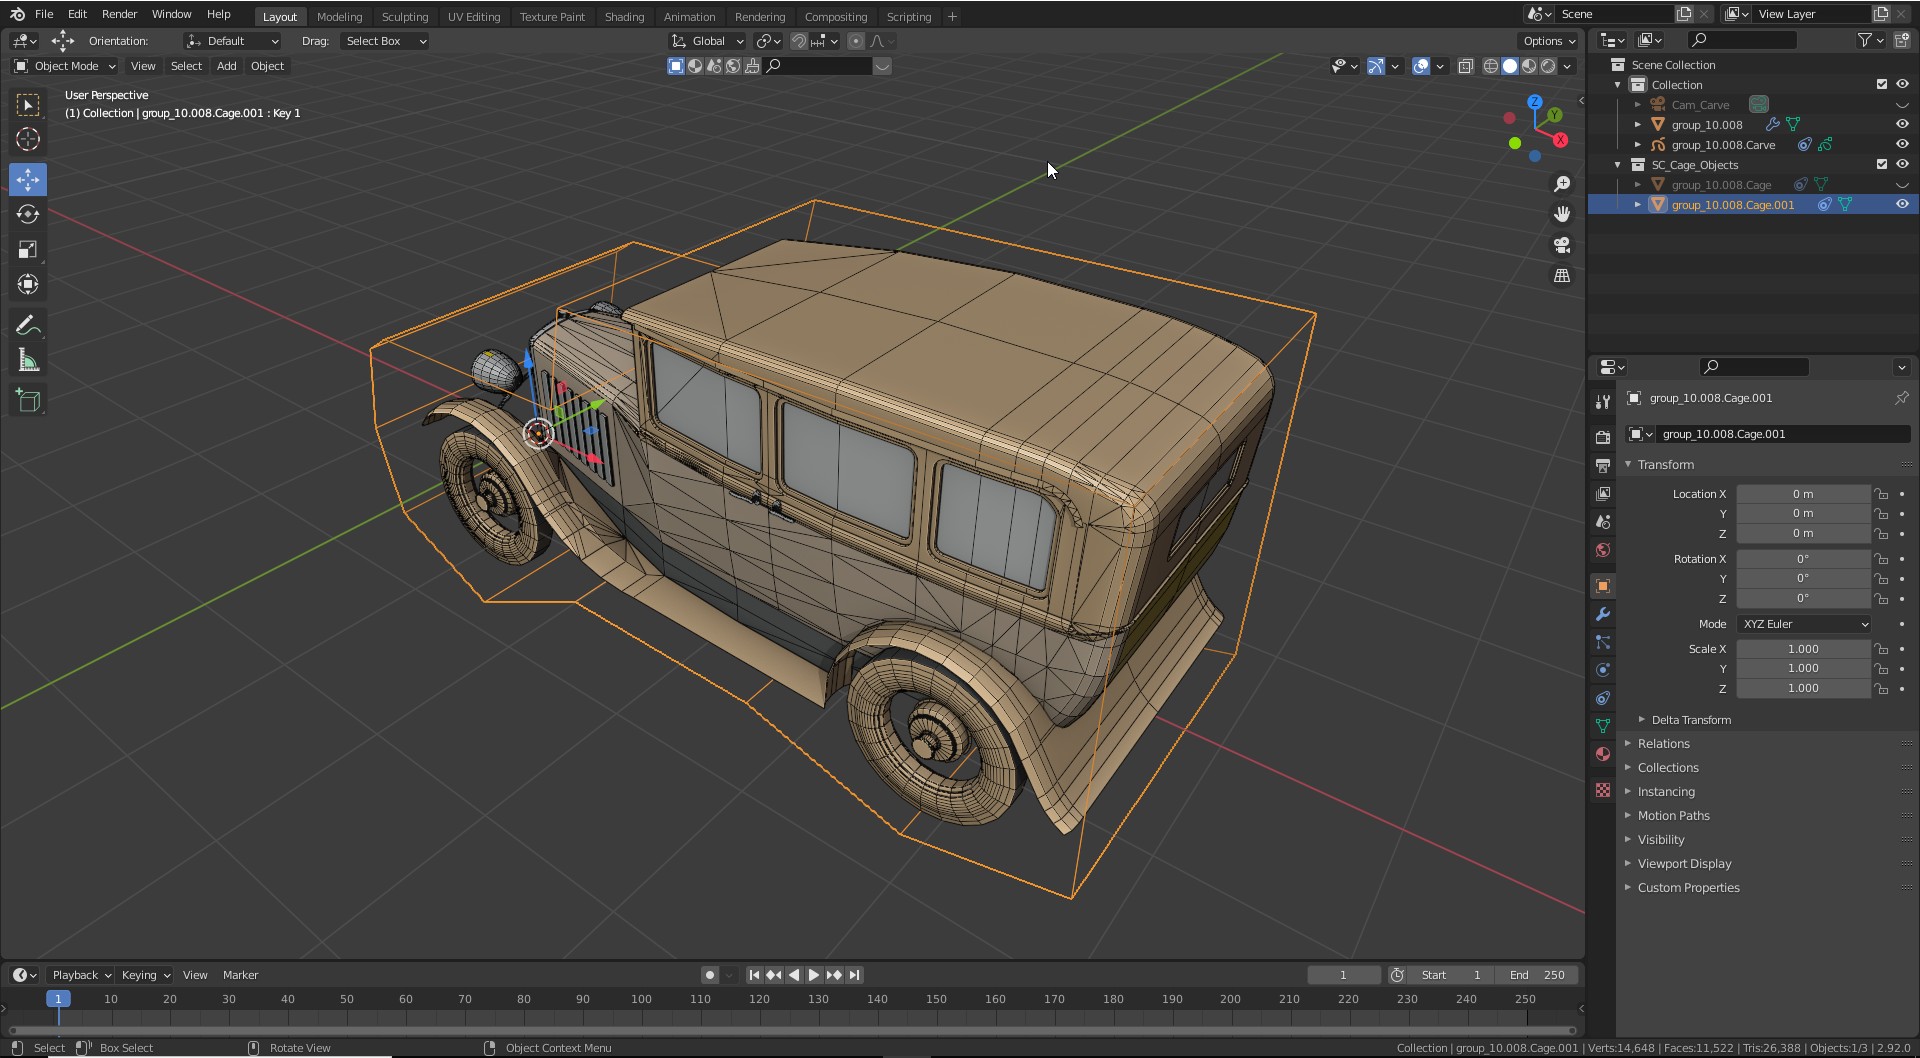Click the Pan view hand icon

click(1562, 214)
